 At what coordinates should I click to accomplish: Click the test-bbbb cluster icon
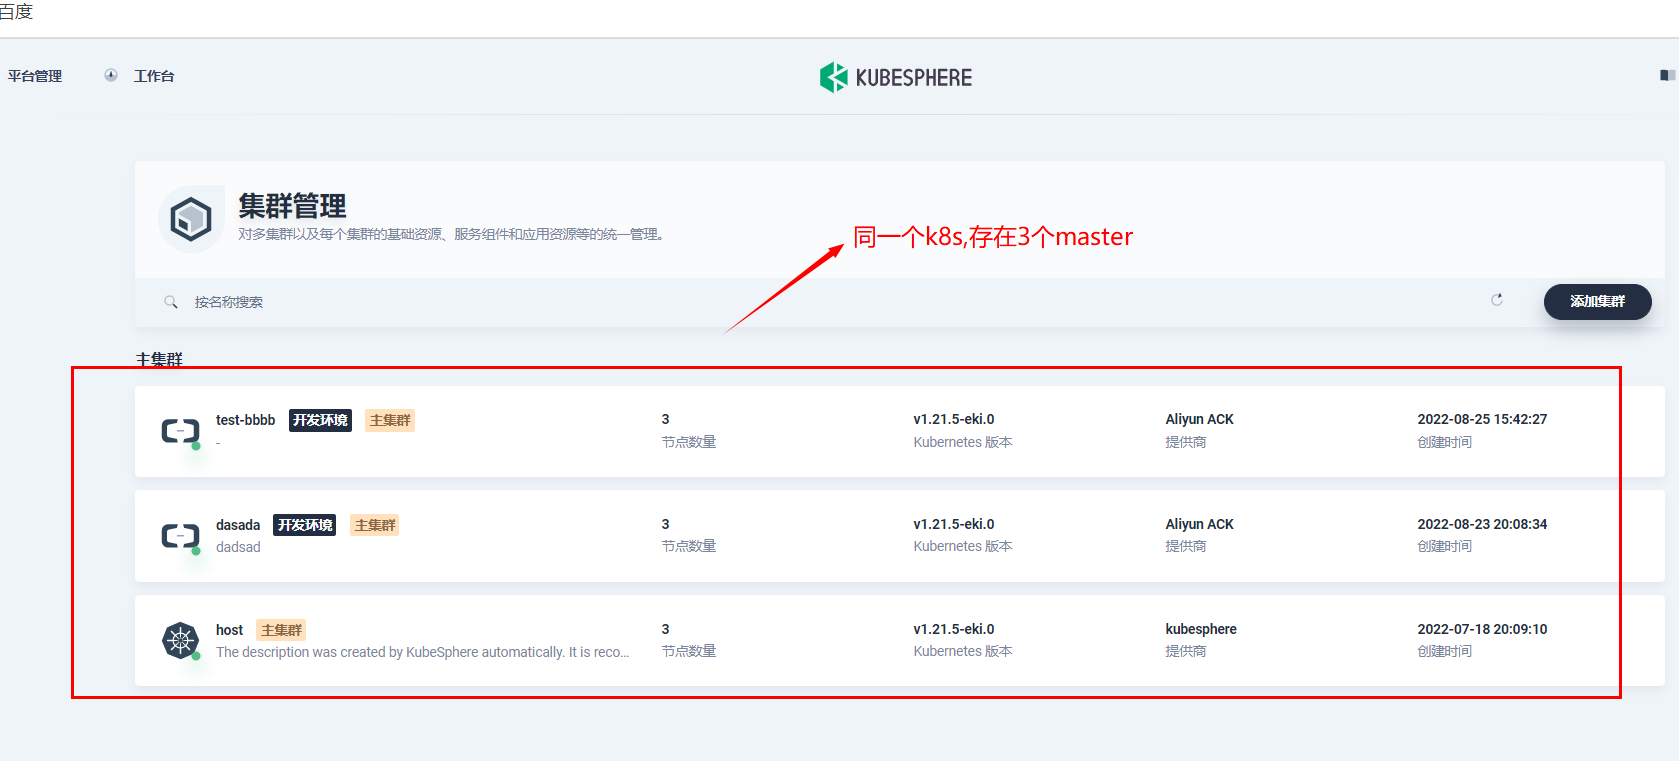181,431
